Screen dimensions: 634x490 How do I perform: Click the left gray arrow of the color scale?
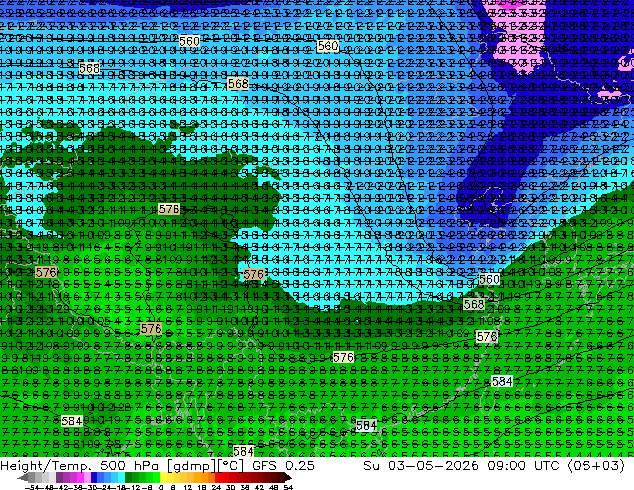pyautogui.click(x=22, y=478)
